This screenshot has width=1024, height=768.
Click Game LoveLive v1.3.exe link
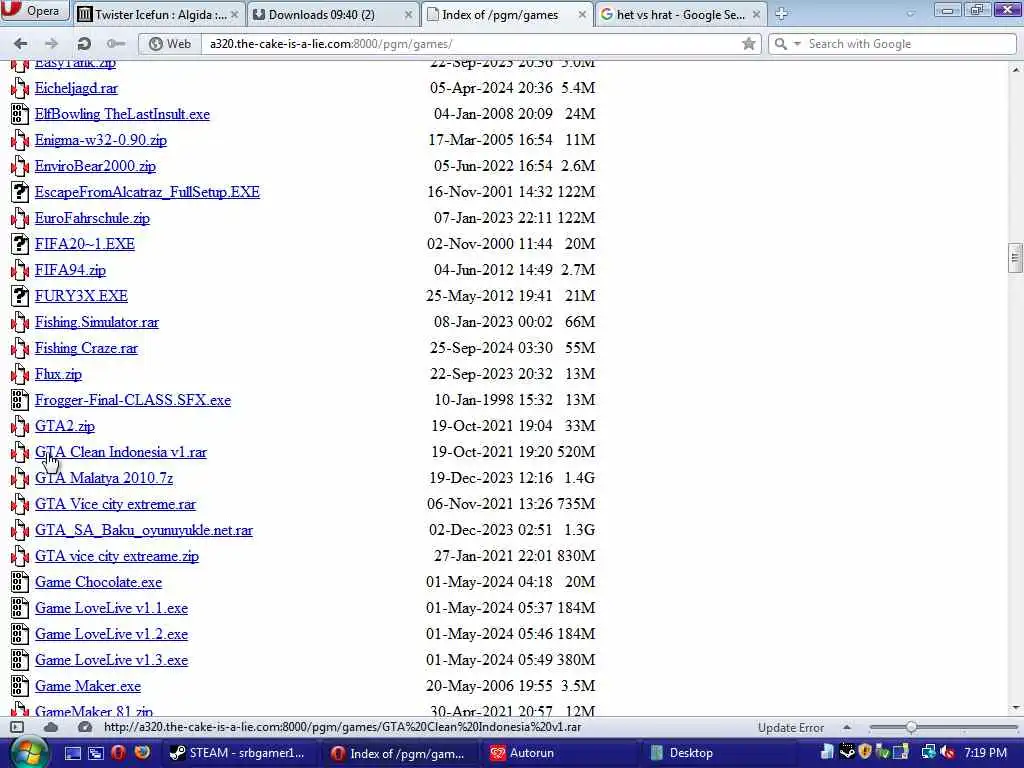(x=111, y=660)
